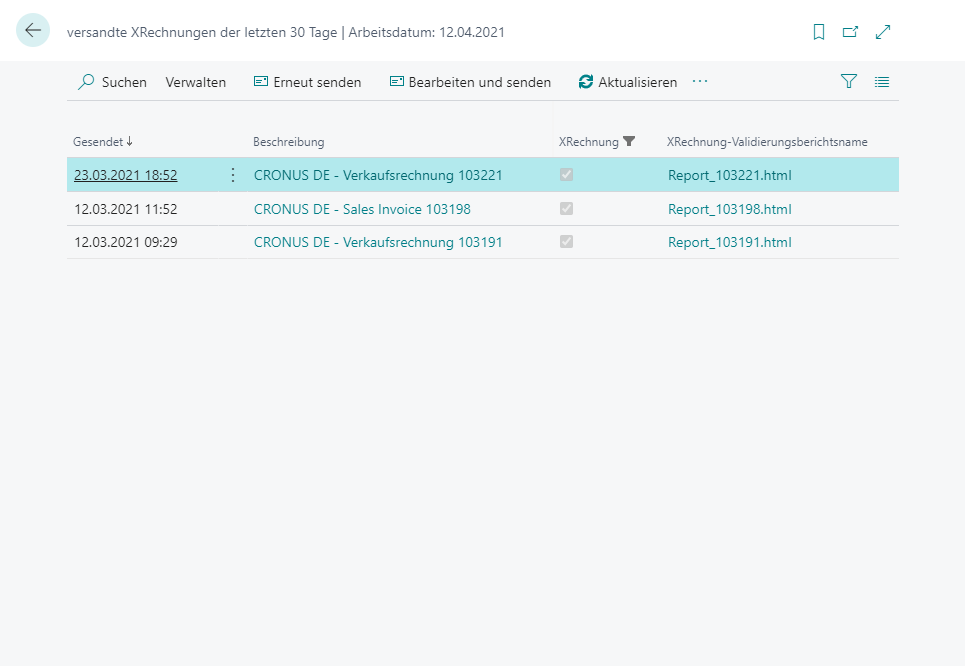Expand the page to full width
The image size is (965, 666).
[883, 32]
